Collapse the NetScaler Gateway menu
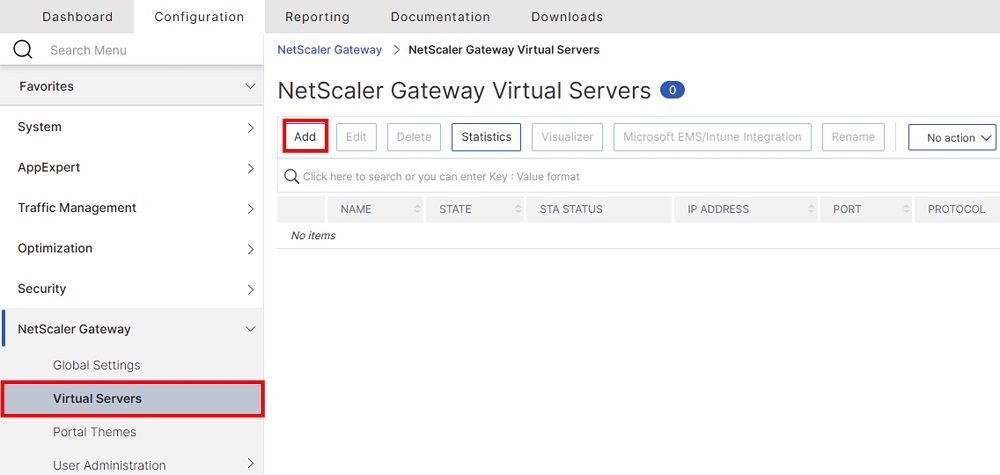Viewport: 1000px width, 475px height. [x=251, y=329]
